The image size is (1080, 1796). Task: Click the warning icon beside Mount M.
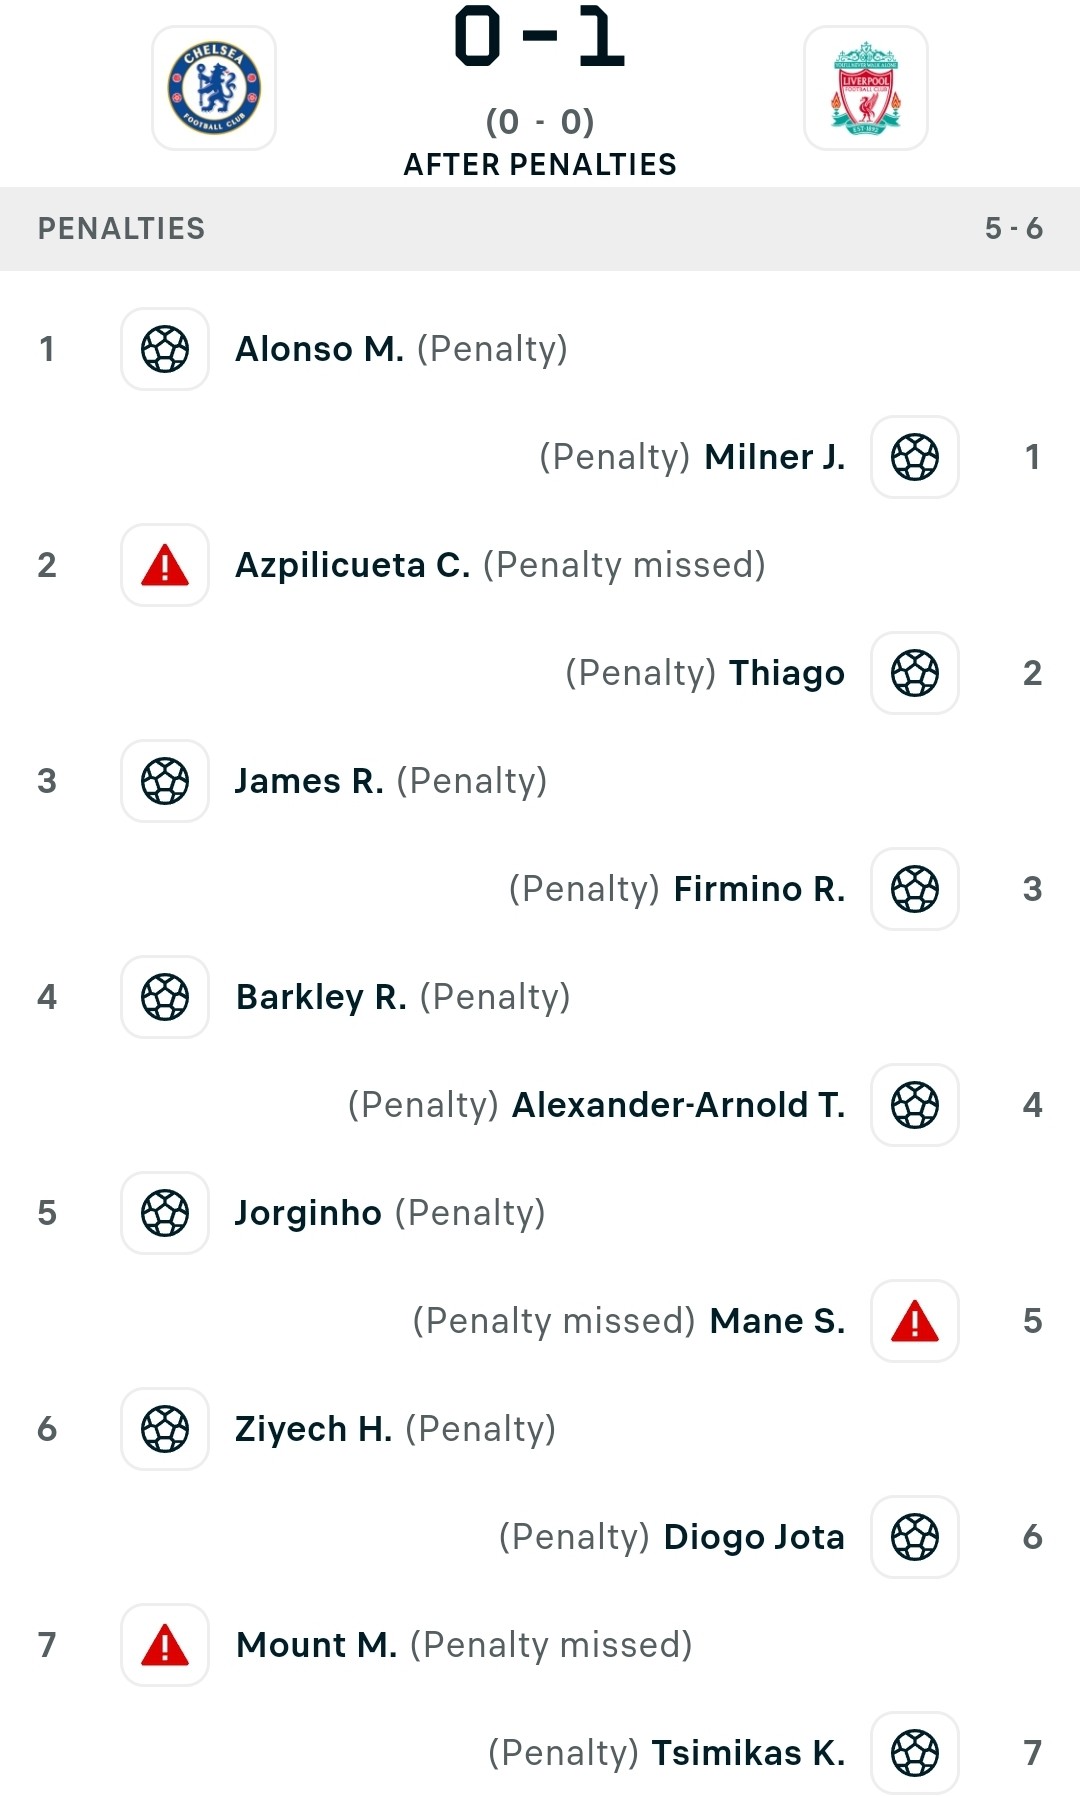pyautogui.click(x=165, y=1645)
